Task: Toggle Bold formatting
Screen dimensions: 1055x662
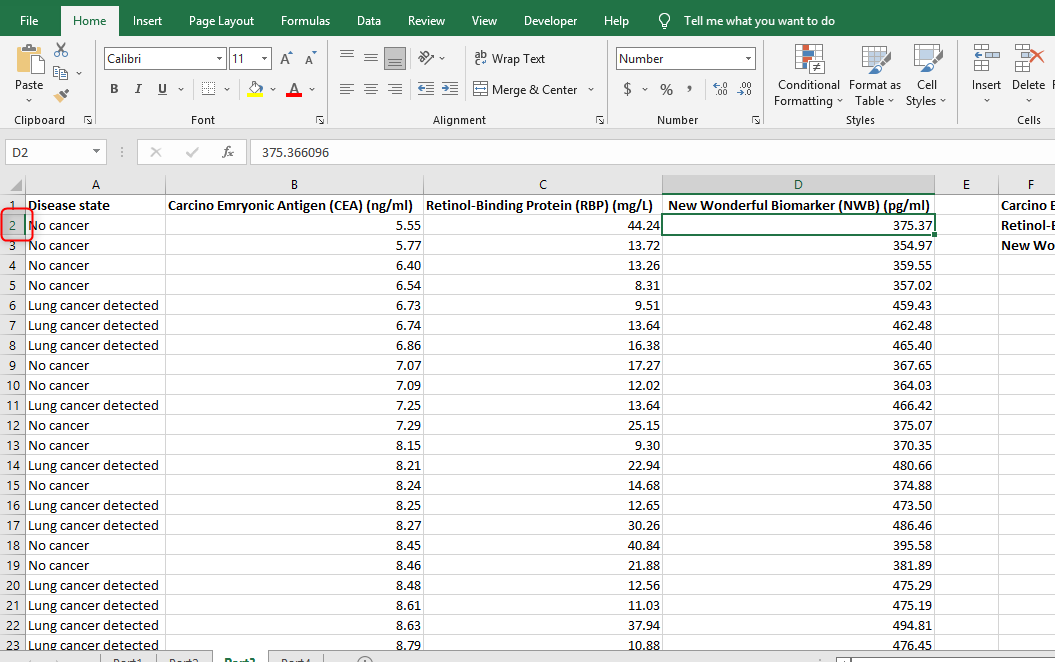Action: point(114,89)
